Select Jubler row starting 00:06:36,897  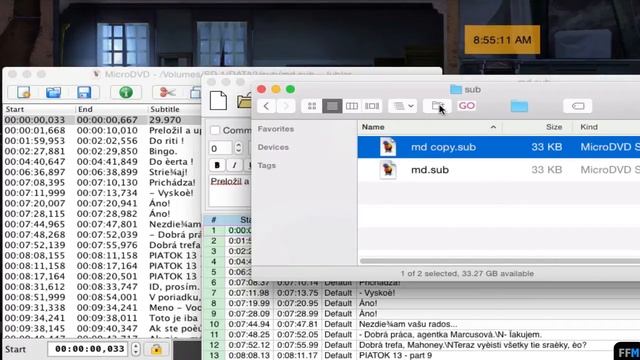pyautogui.click(x=102, y=172)
